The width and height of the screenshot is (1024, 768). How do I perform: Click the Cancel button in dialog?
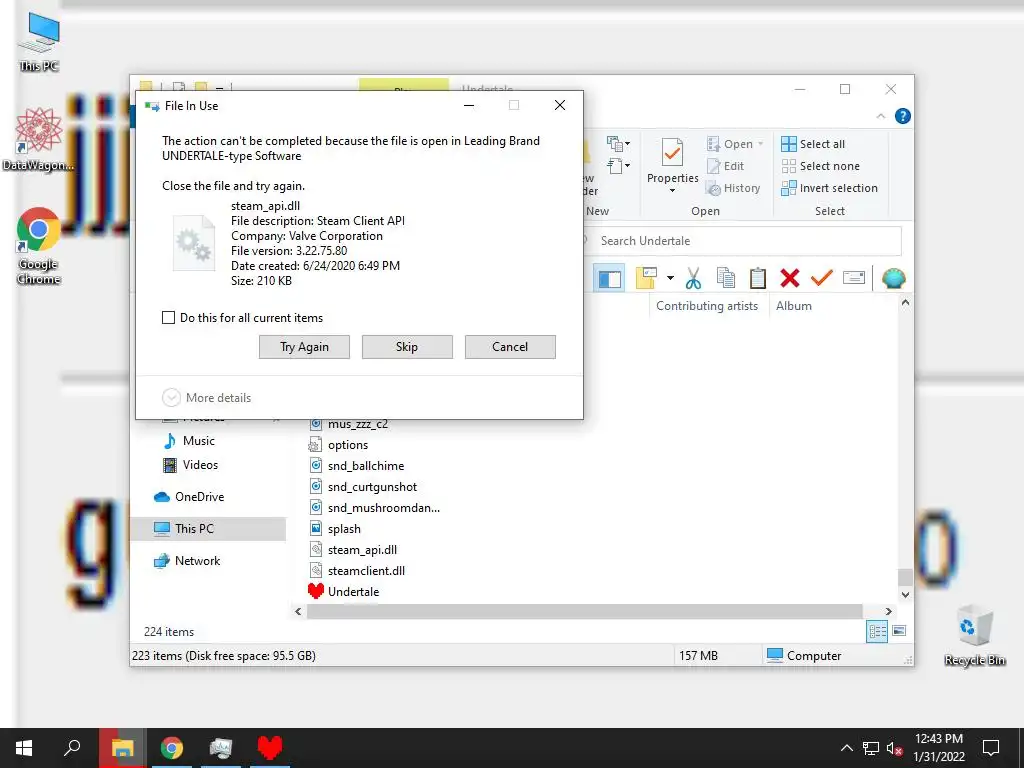click(510, 347)
